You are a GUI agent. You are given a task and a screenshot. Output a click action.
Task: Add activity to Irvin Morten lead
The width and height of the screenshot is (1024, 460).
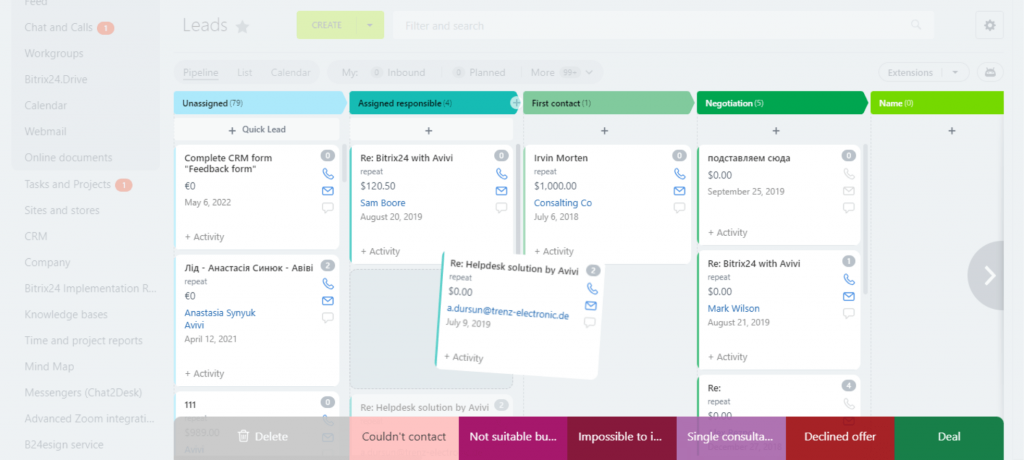click(x=554, y=251)
